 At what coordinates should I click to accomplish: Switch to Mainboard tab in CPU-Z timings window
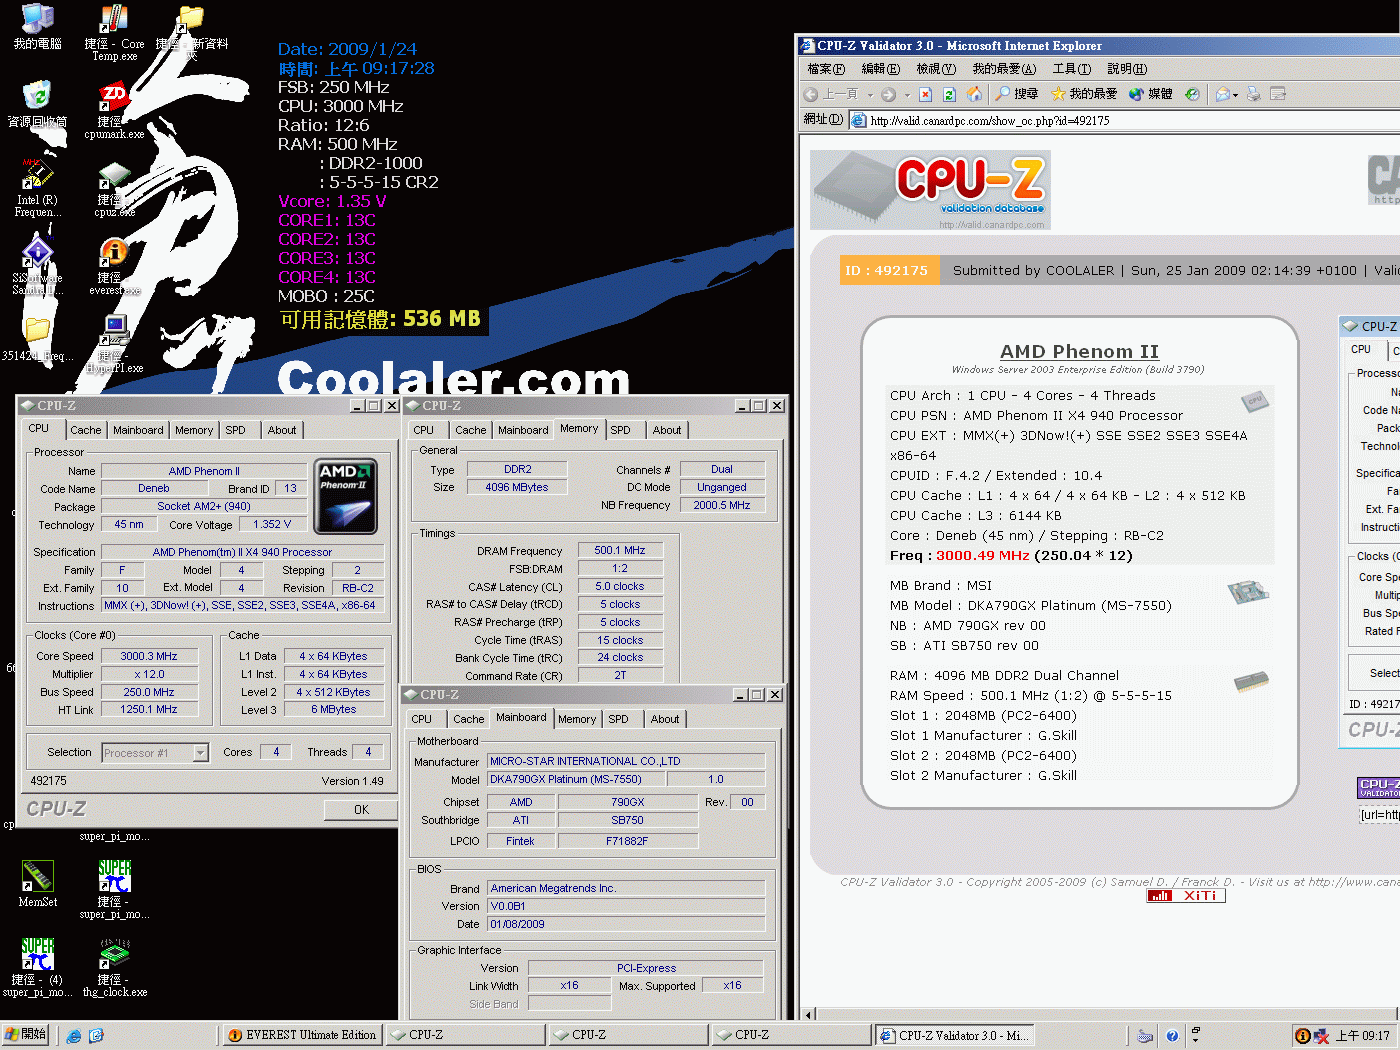(x=523, y=430)
